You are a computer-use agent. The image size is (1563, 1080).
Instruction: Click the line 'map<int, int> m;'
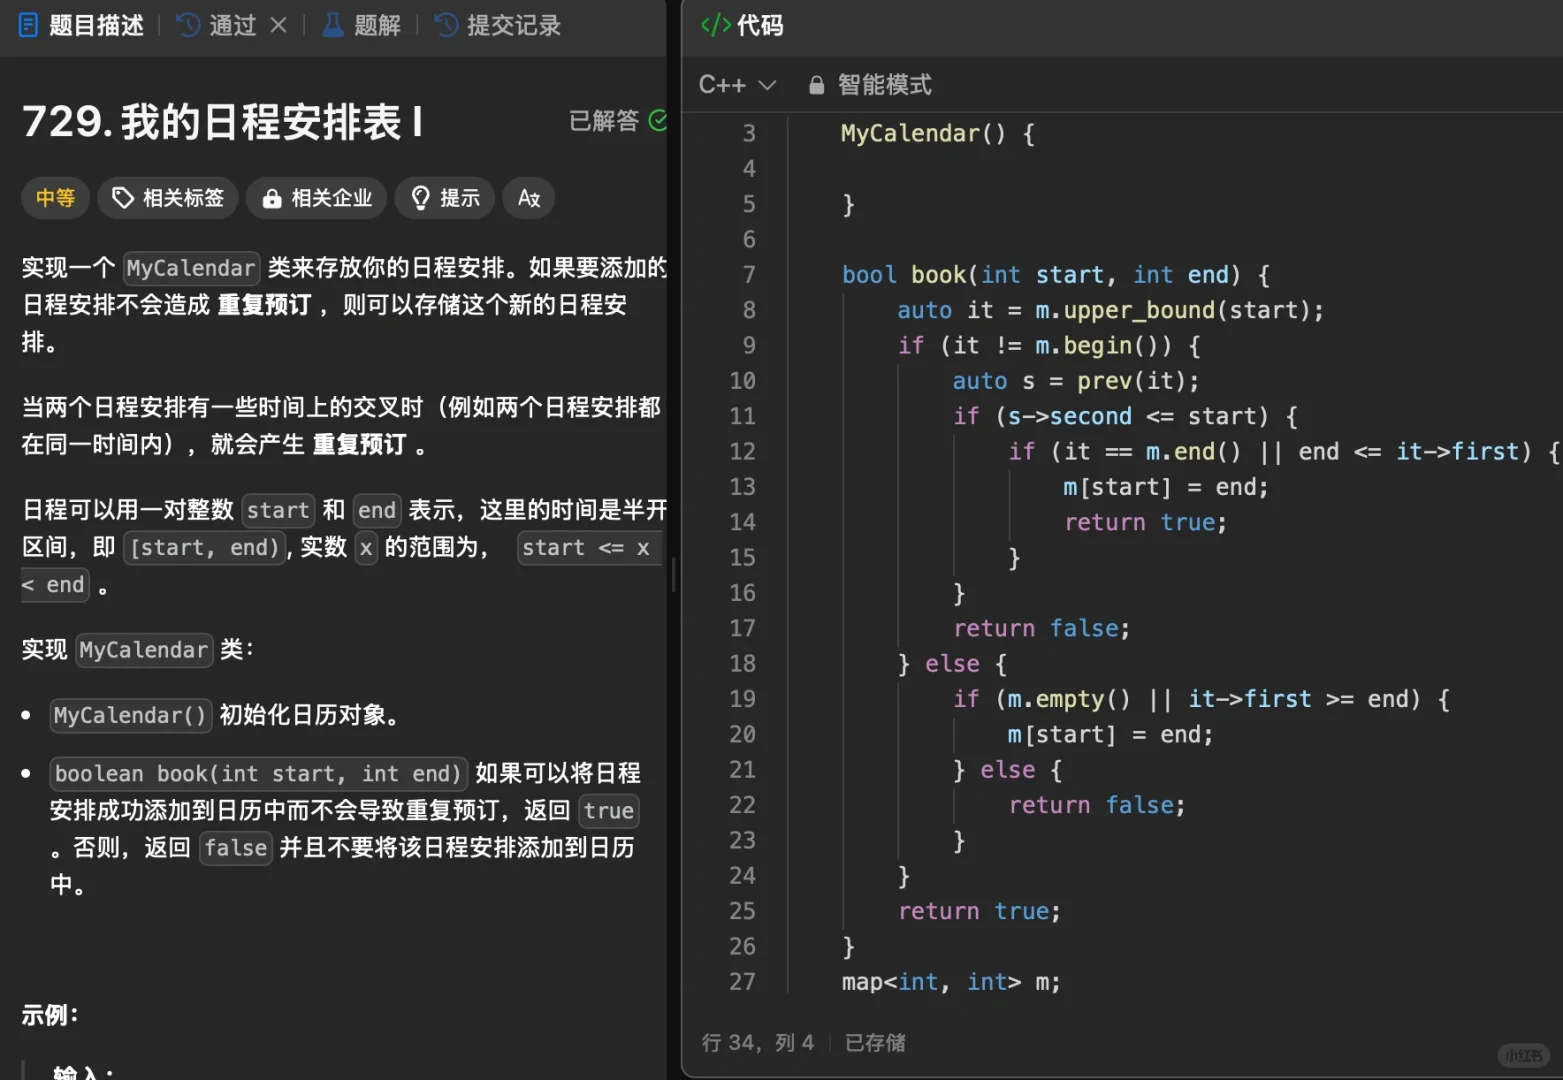pos(951,983)
